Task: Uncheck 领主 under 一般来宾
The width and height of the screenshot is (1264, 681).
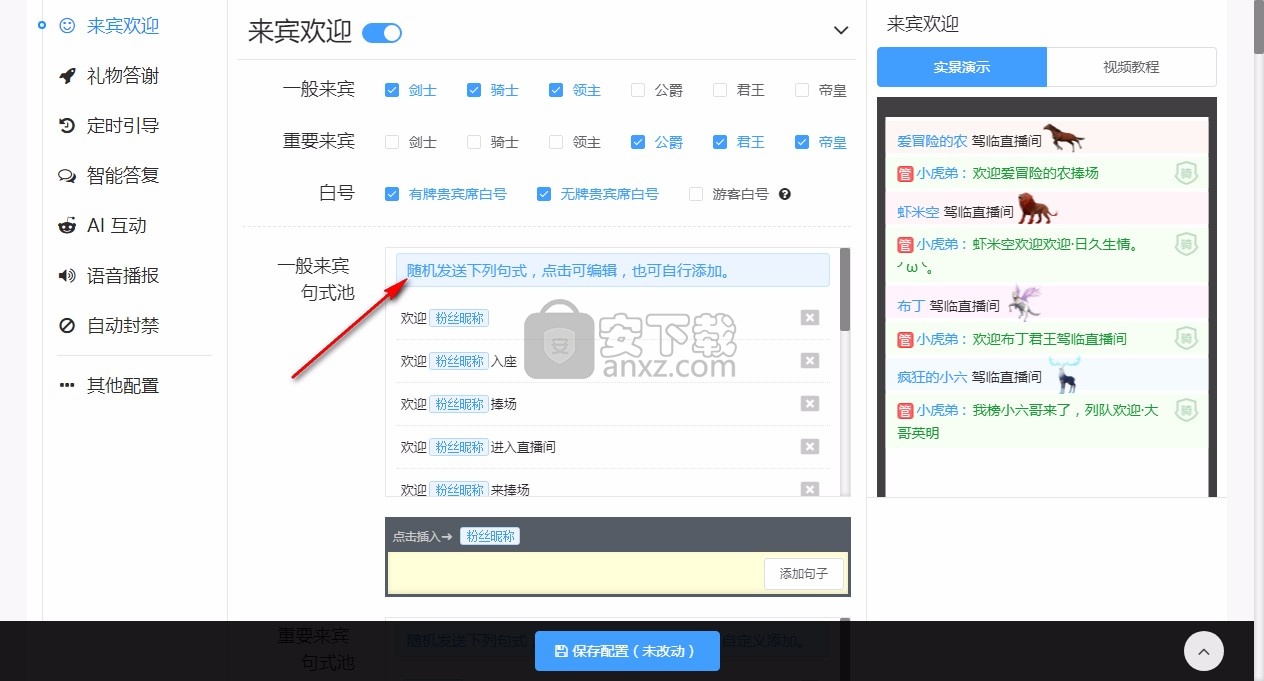Action: click(556, 90)
